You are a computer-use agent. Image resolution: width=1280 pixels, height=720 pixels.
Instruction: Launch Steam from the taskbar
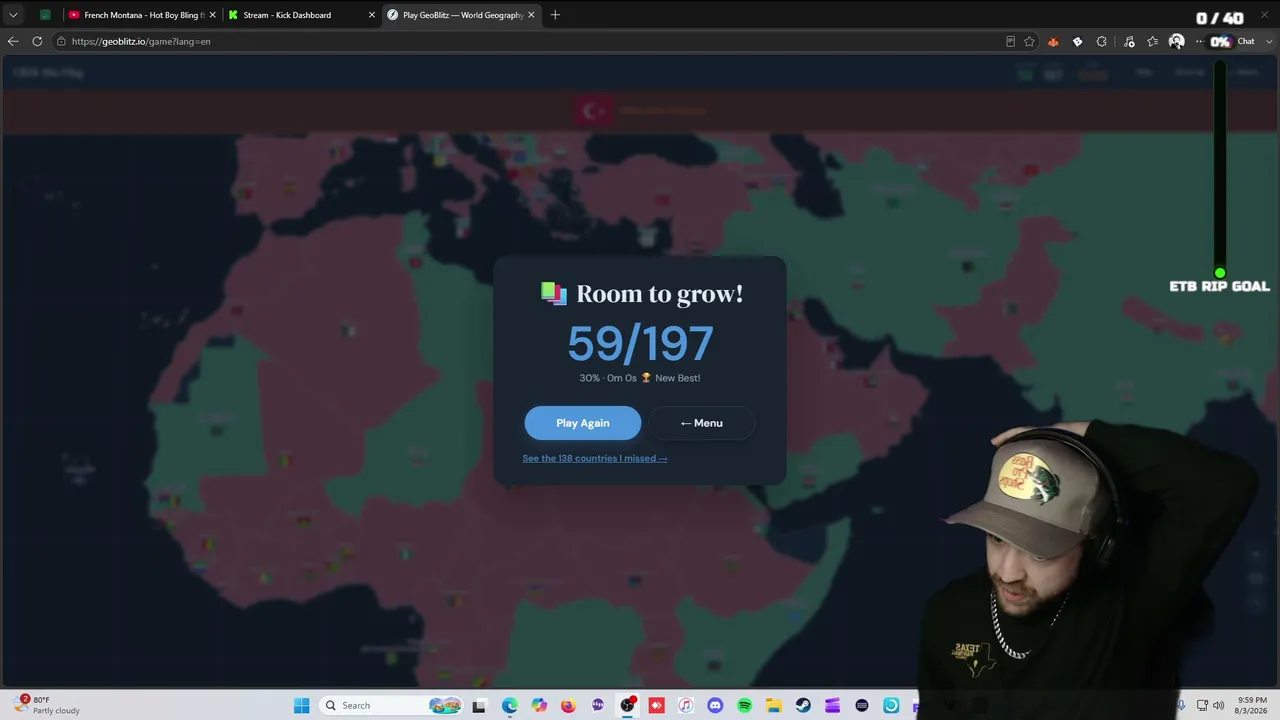coord(803,705)
